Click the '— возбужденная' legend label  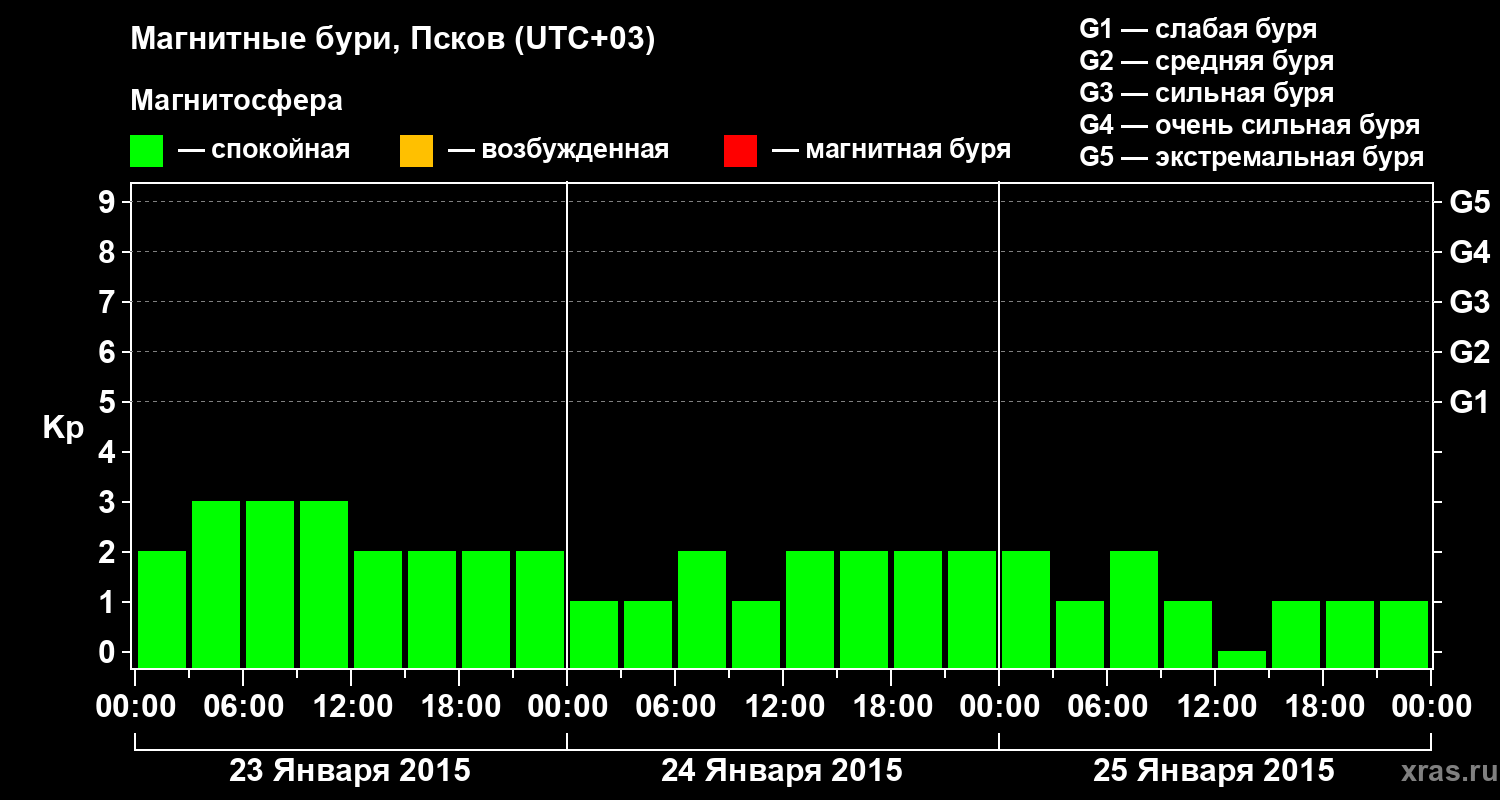click(x=558, y=150)
